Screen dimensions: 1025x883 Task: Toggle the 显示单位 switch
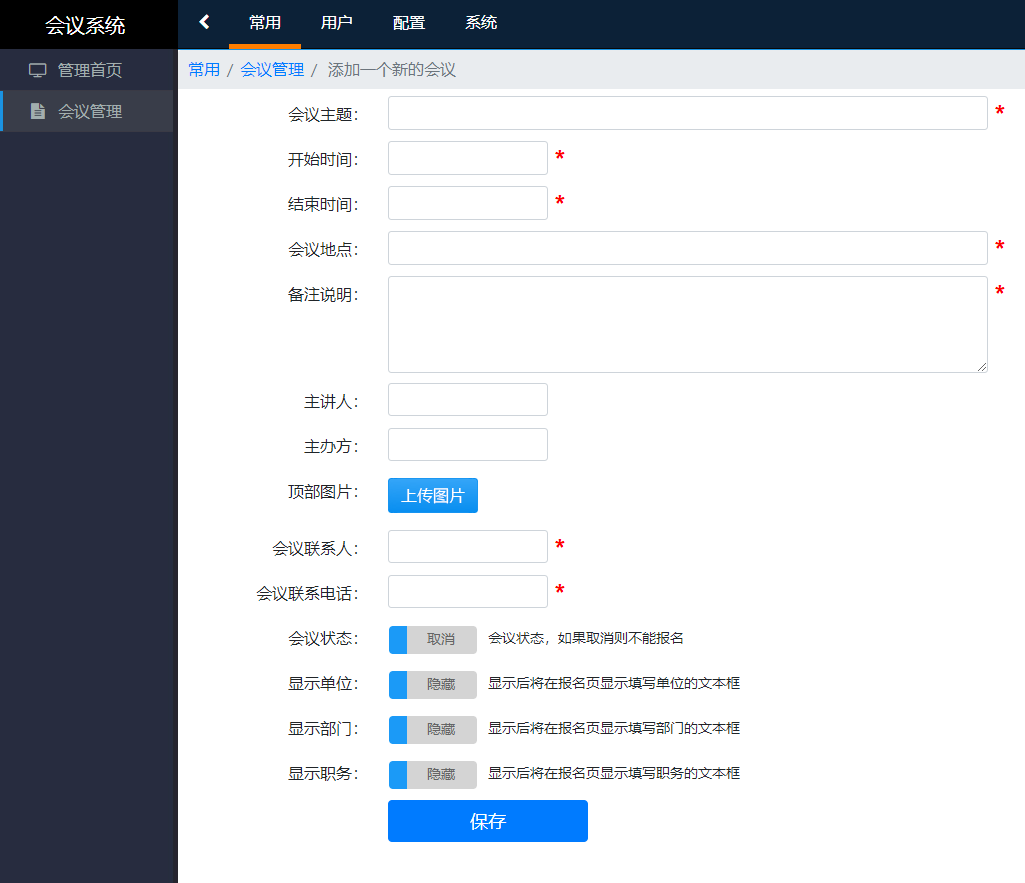point(432,685)
